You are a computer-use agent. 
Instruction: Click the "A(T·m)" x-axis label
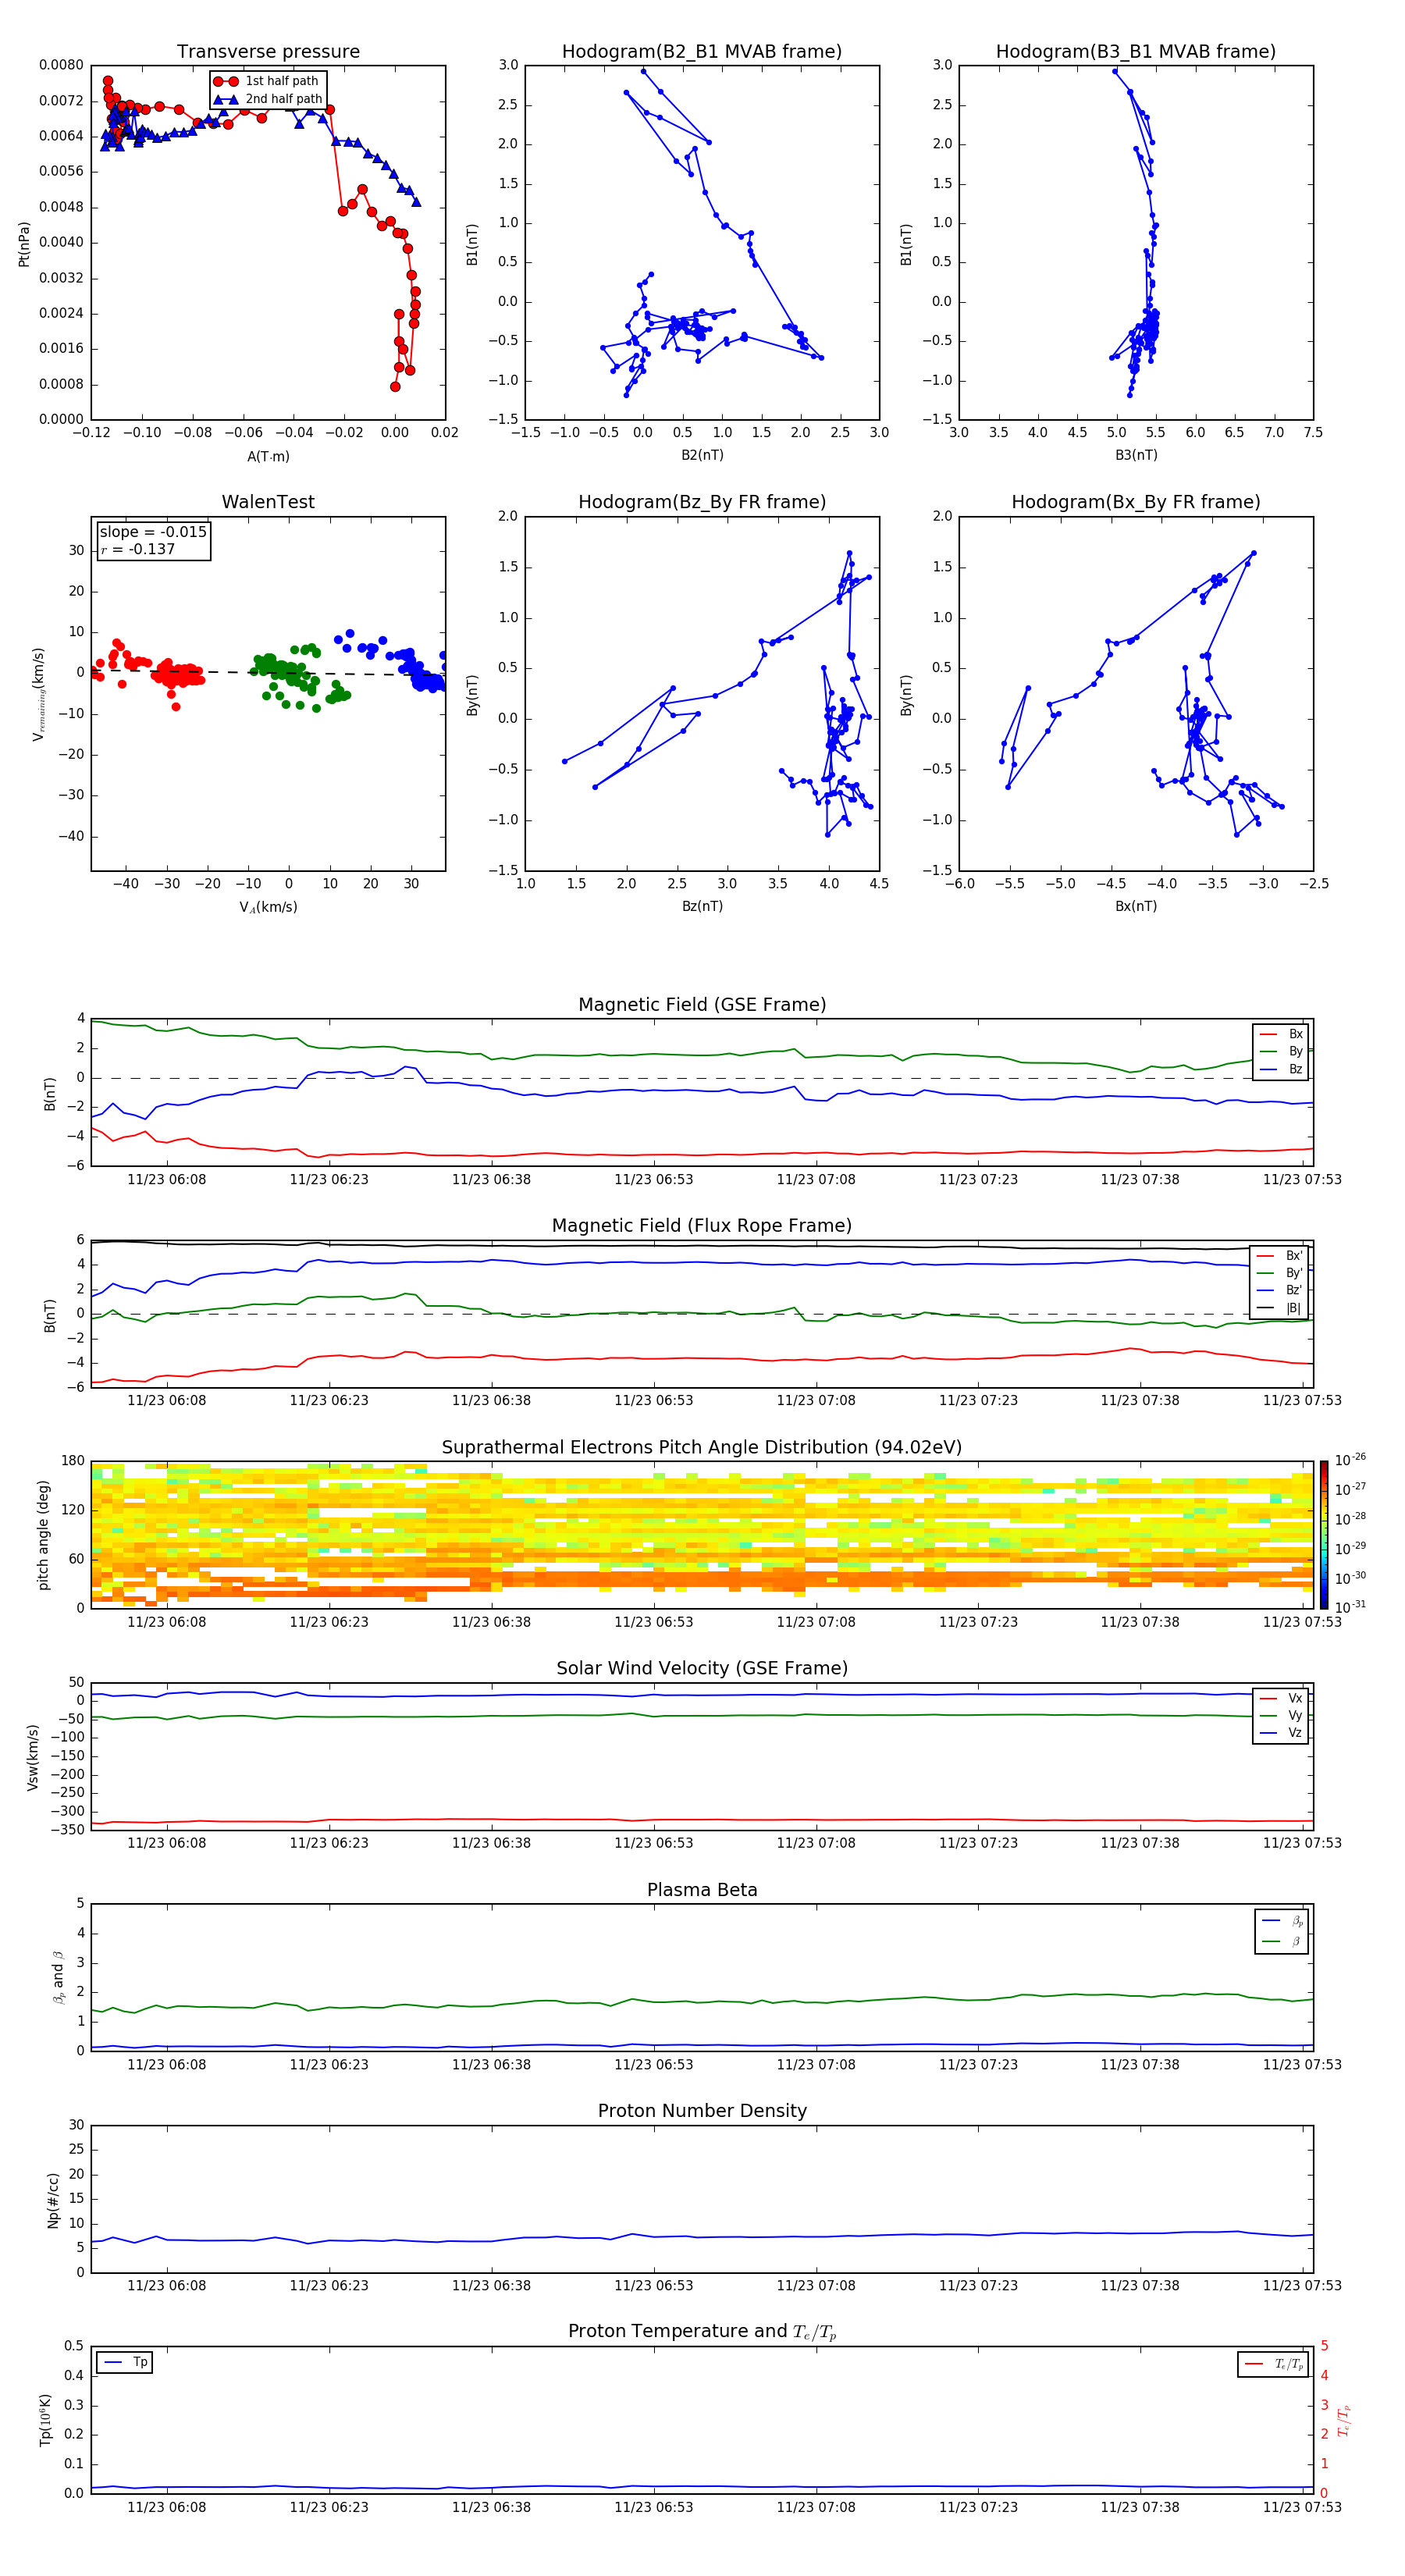[x=268, y=456]
